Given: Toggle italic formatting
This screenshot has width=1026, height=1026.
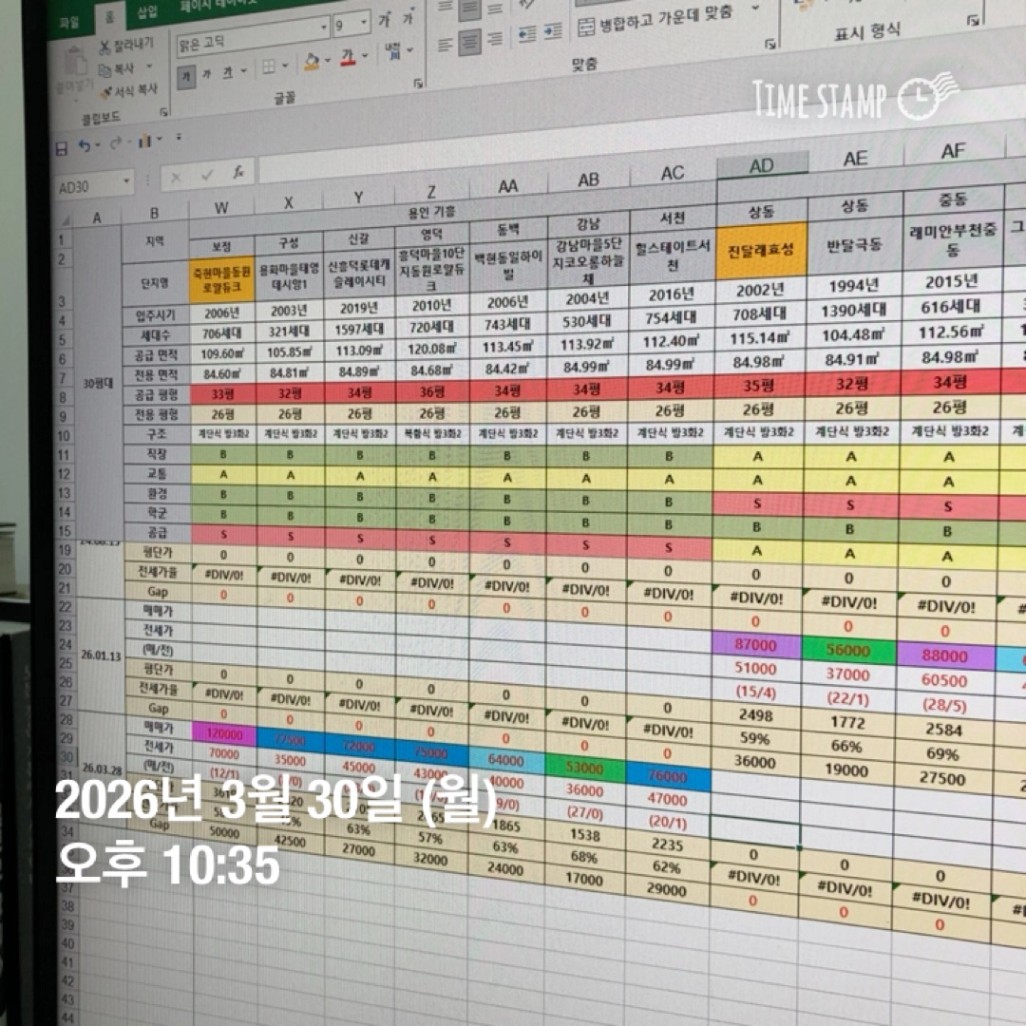Looking at the screenshot, I should pyautogui.click(x=206, y=75).
